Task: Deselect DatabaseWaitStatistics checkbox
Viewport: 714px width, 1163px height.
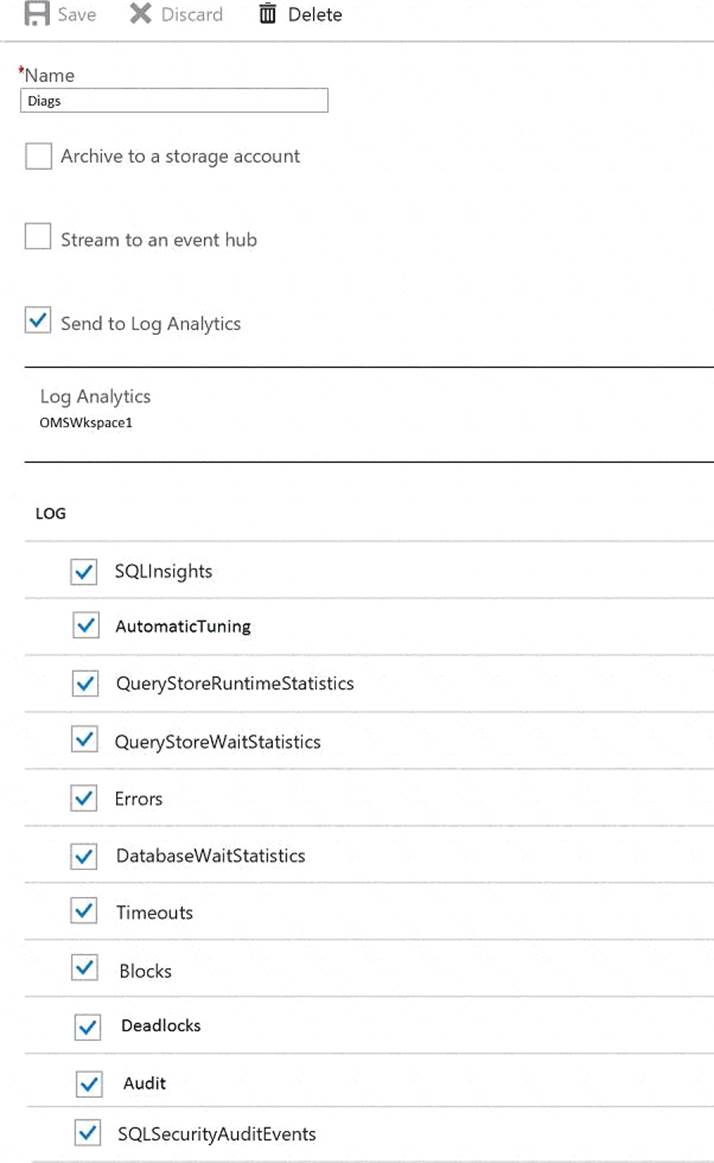Action: [x=86, y=856]
